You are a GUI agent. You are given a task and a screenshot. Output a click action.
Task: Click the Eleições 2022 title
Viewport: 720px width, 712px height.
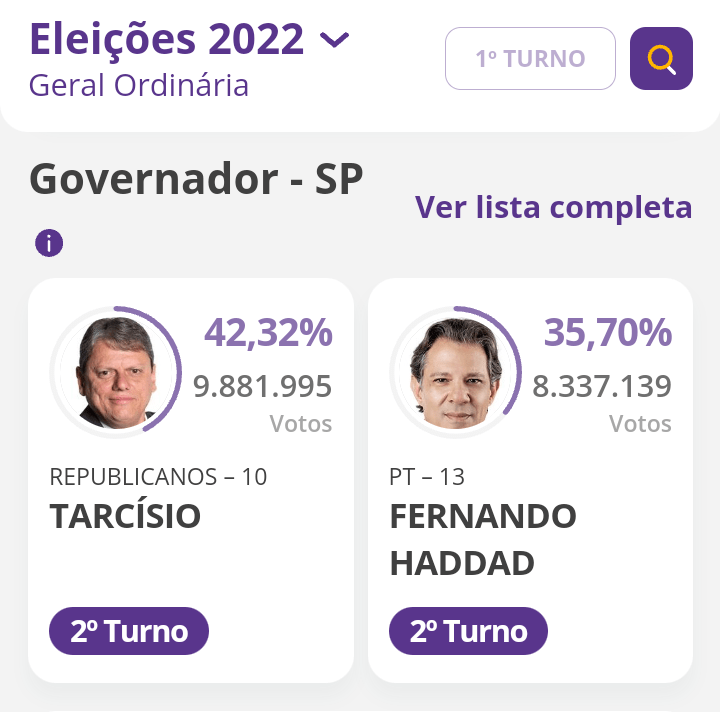167,39
